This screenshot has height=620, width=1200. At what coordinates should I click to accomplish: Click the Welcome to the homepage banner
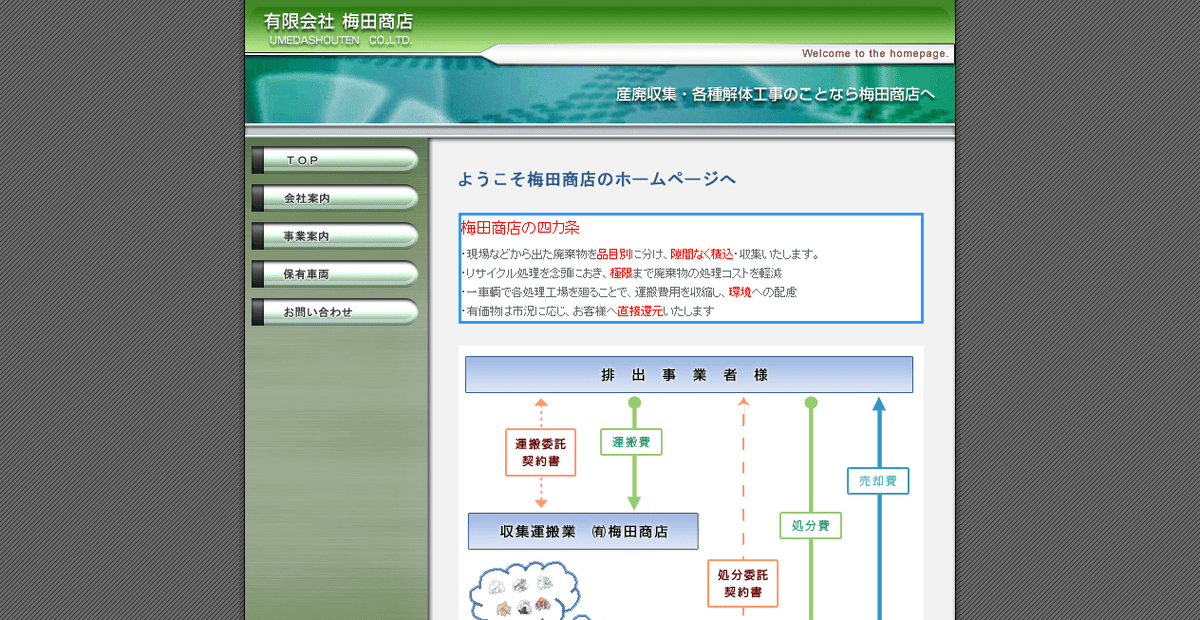click(x=872, y=53)
